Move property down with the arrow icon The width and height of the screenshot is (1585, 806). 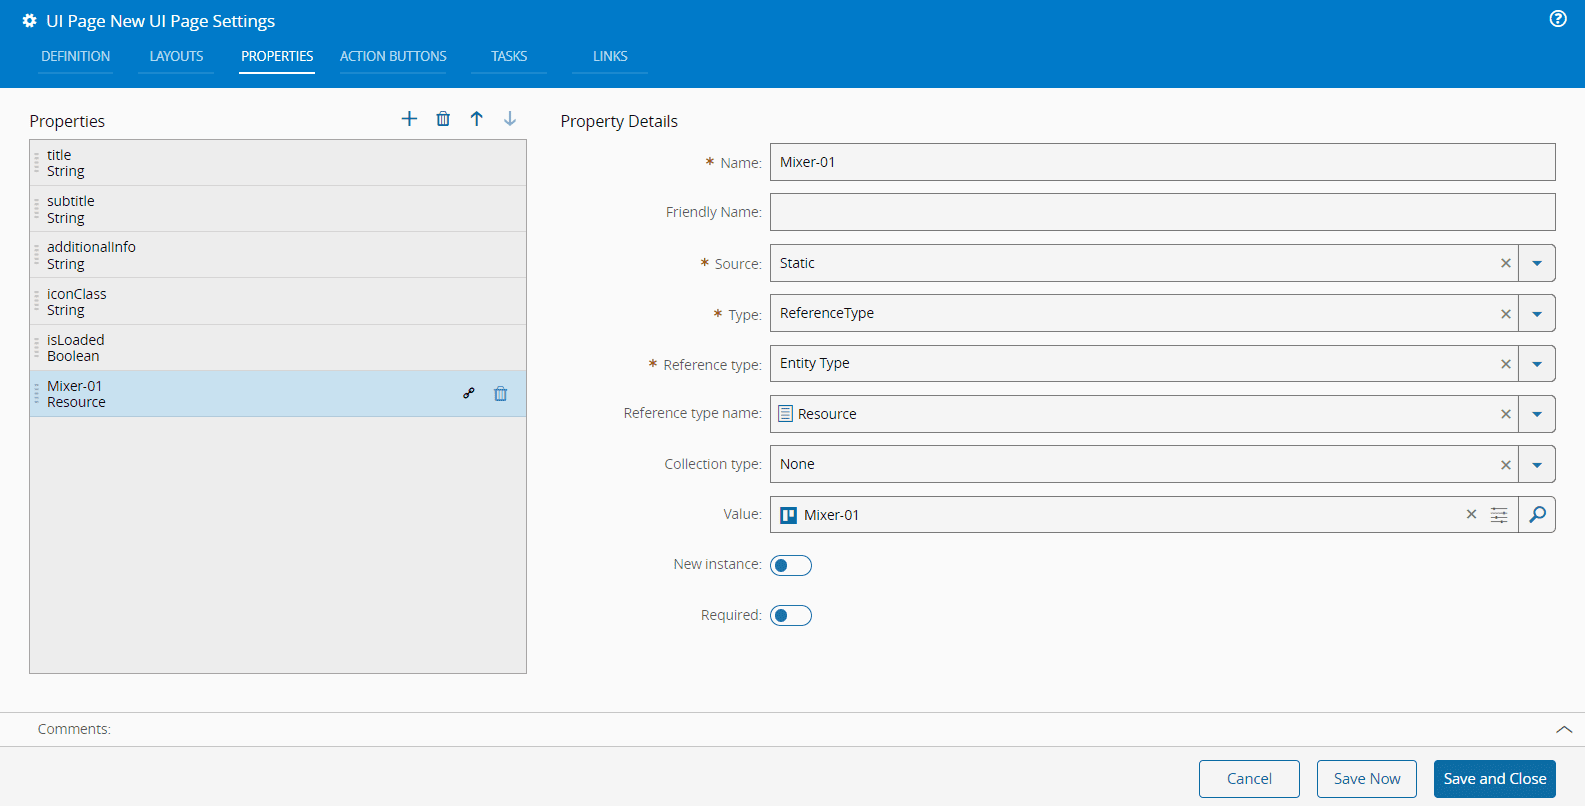coord(510,119)
